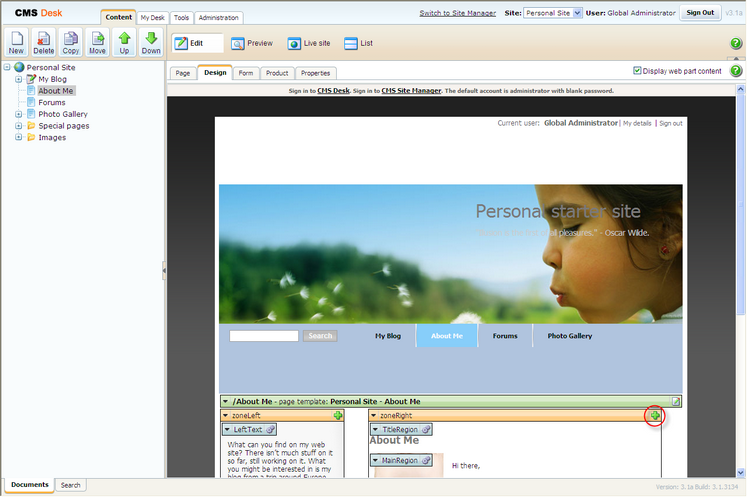Switch to Form tab
The image size is (747, 497).
pos(246,73)
